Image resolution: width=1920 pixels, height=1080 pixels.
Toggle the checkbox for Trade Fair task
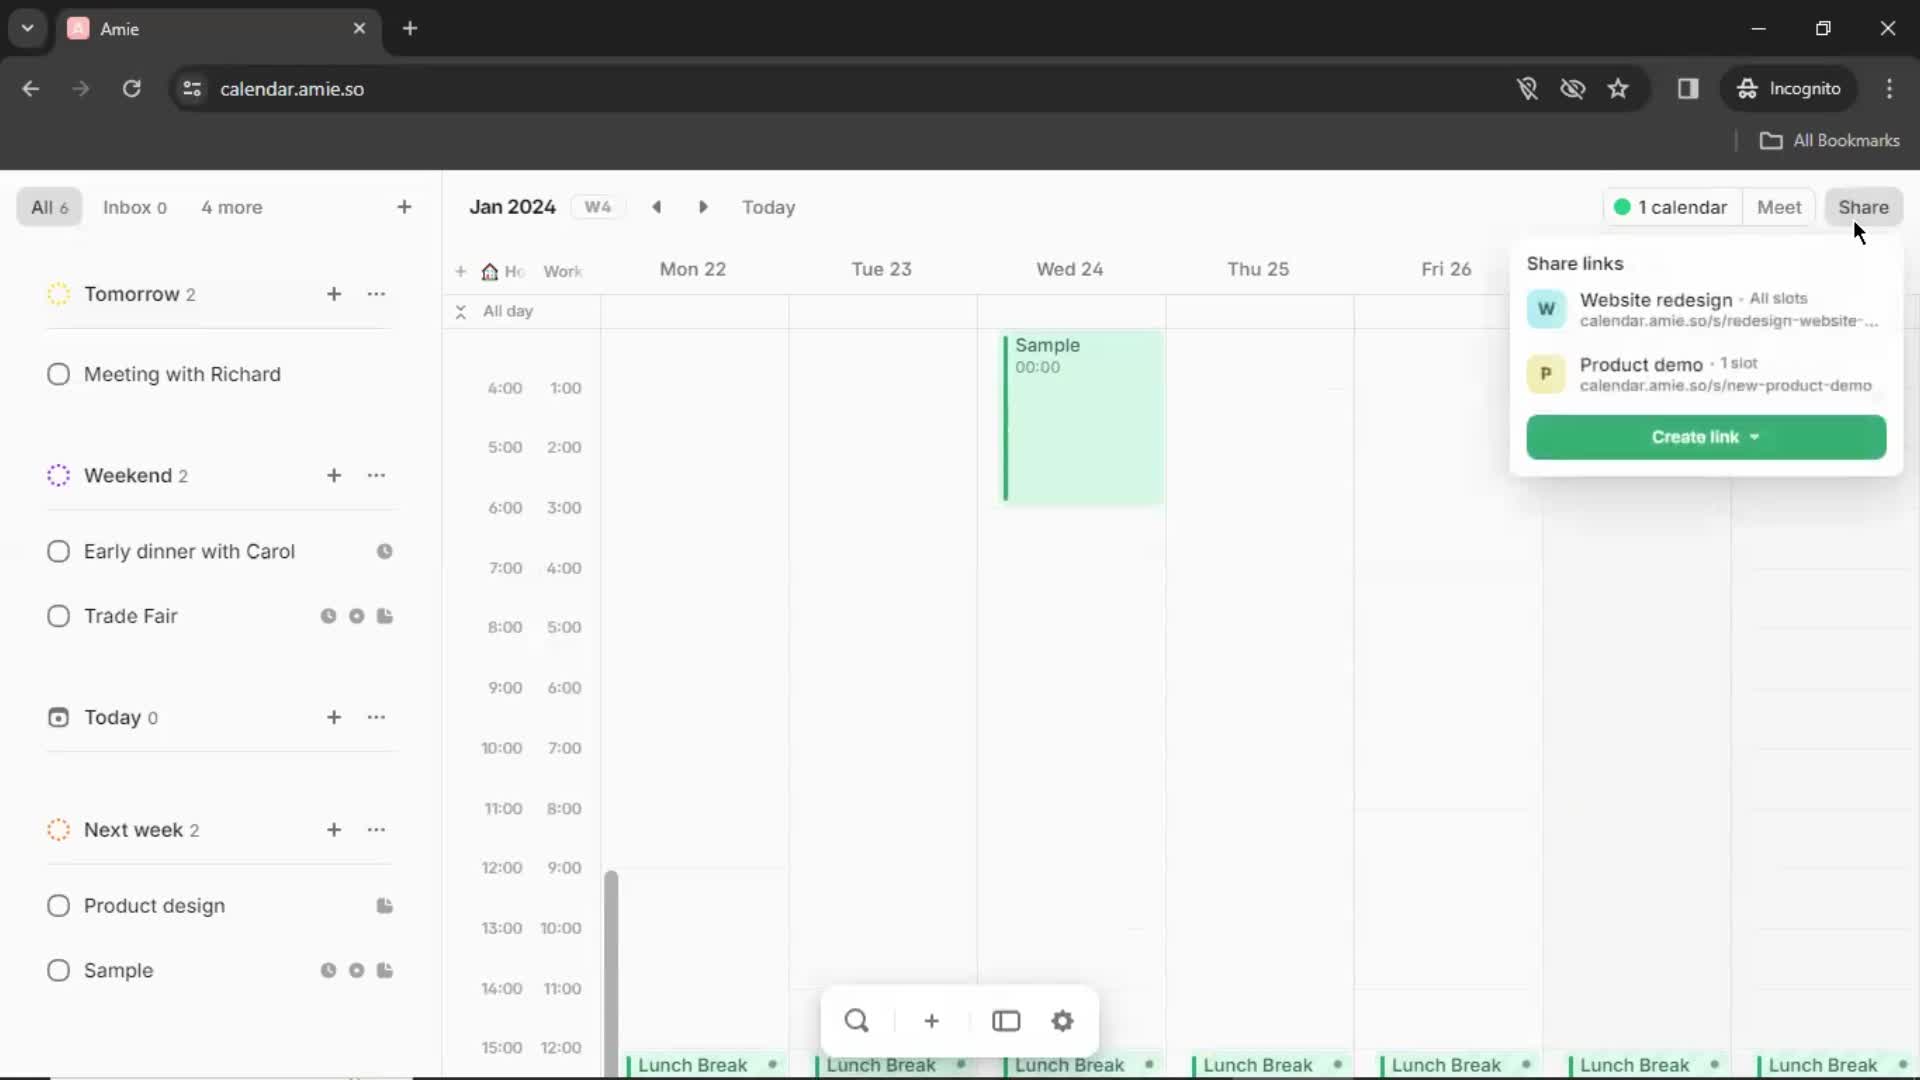click(x=57, y=616)
